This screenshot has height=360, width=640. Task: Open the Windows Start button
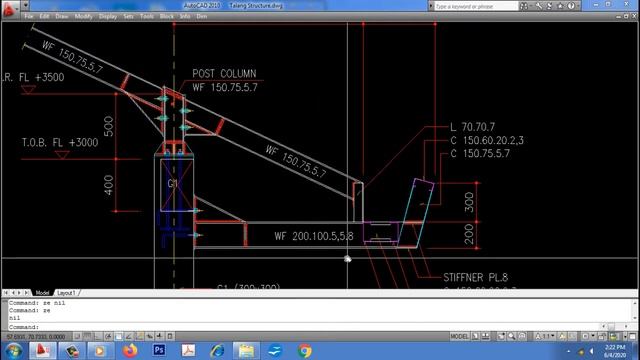pos(13,351)
